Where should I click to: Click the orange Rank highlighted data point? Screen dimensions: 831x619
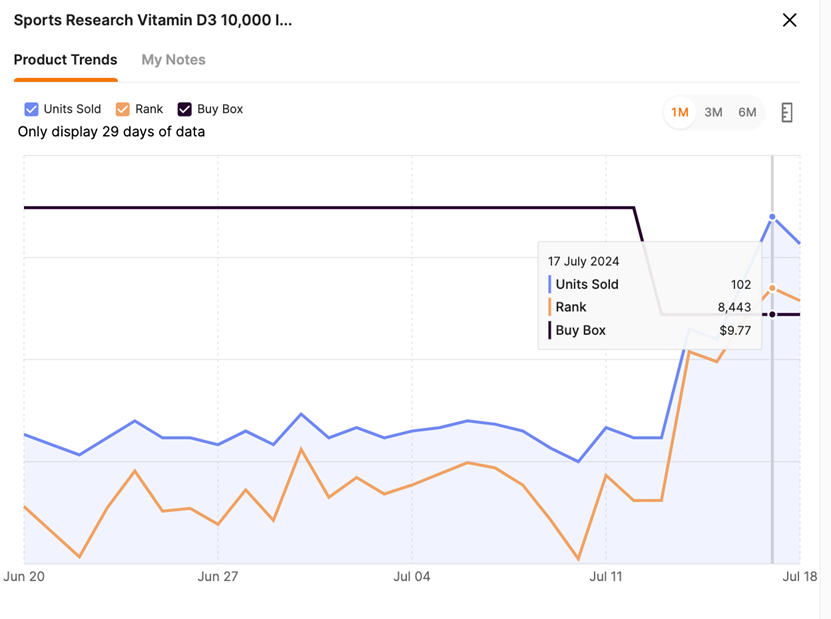[x=772, y=288]
